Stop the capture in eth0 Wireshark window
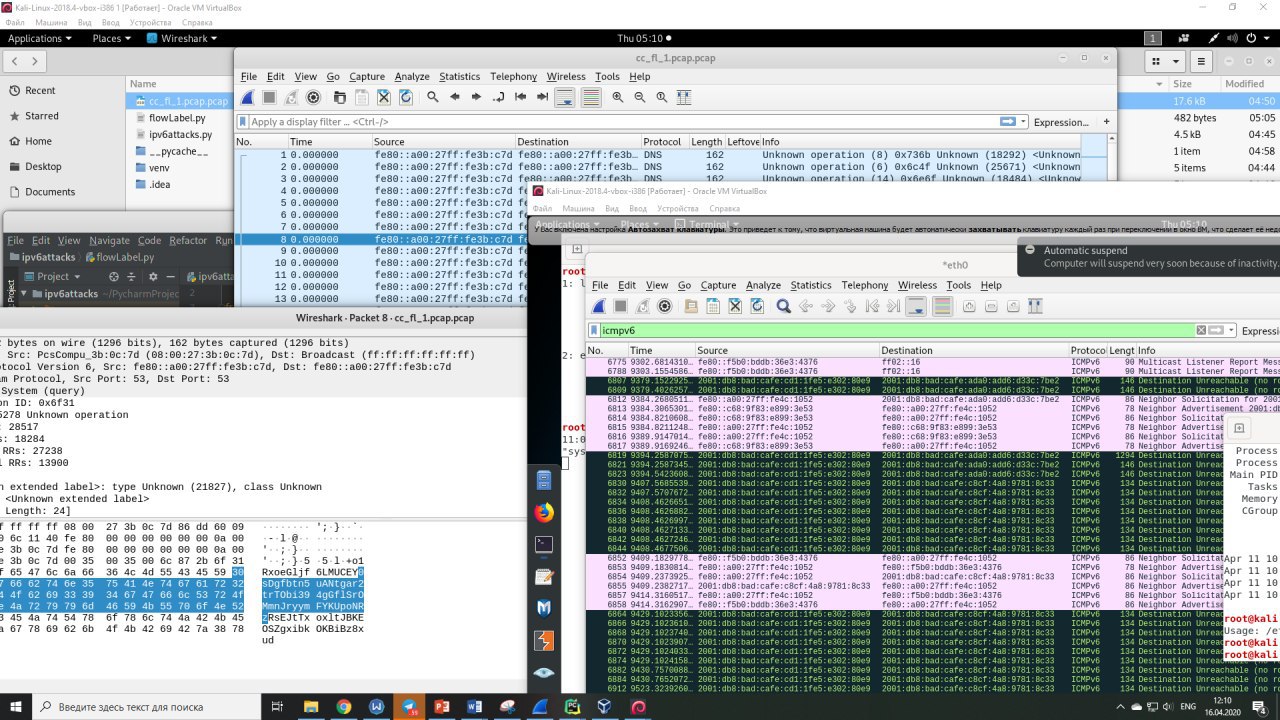 click(621, 306)
